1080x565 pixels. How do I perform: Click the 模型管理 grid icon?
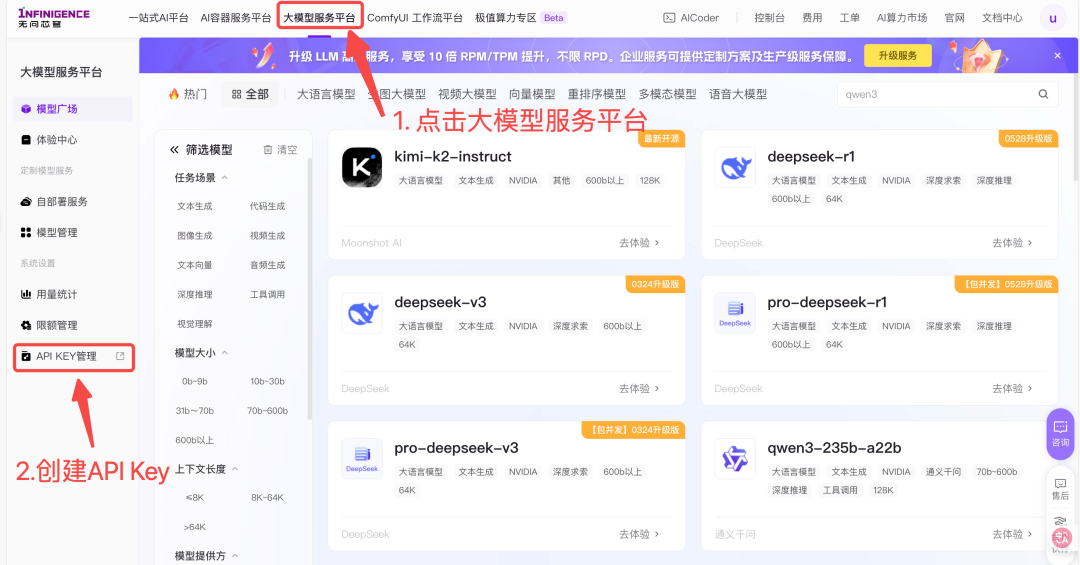[x=25, y=232]
